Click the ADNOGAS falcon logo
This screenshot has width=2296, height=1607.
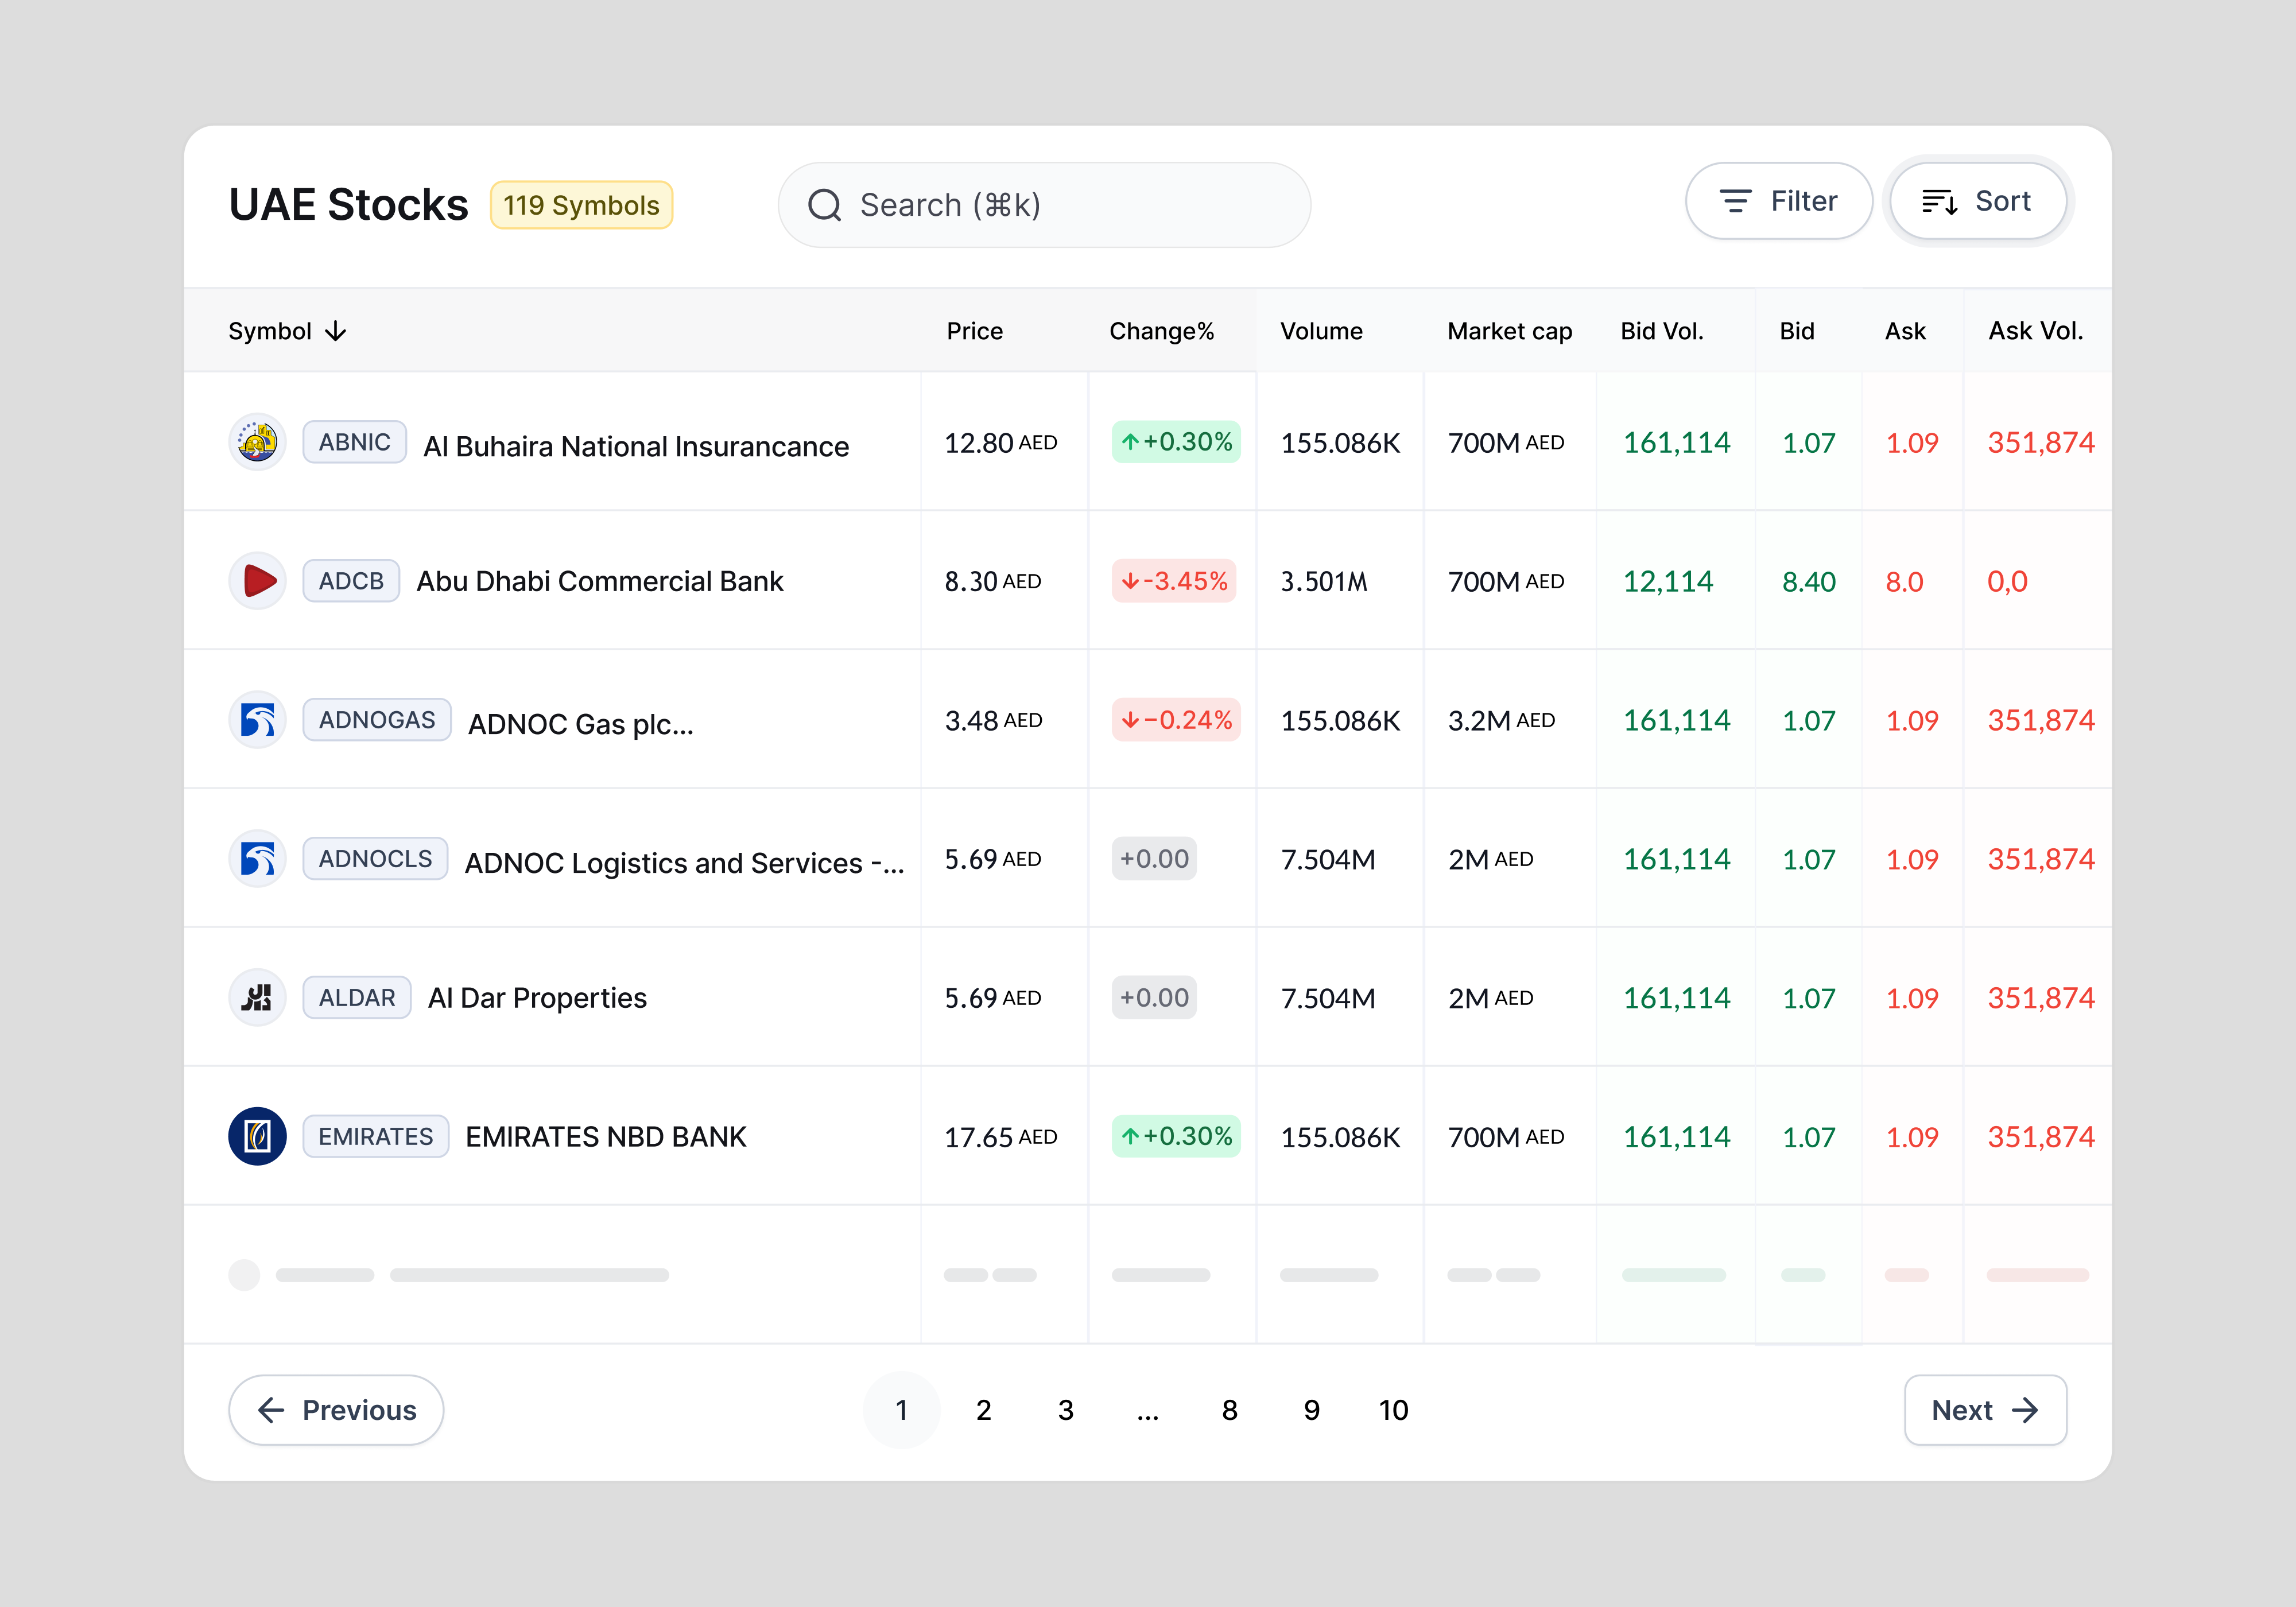pos(257,719)
